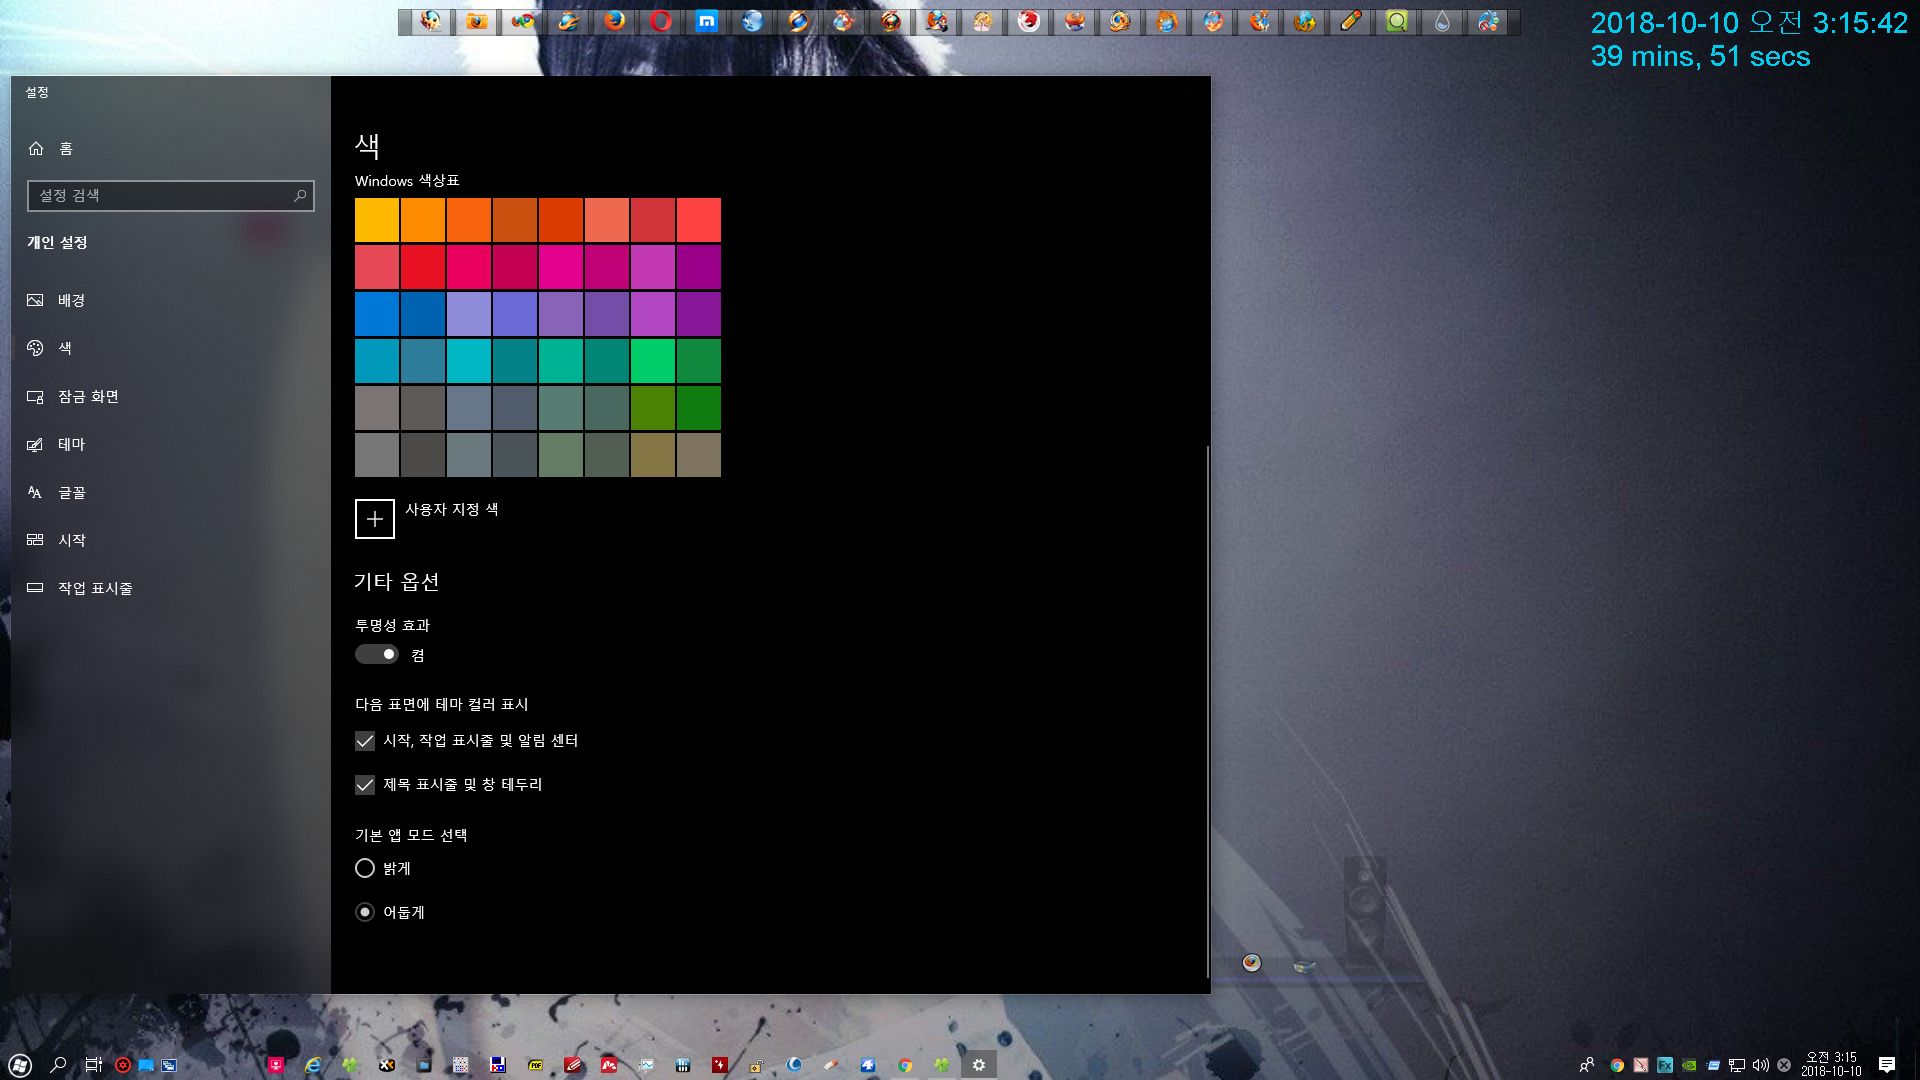Open the yellow PDF app on taskbar
Viewport: 1920px width, 1080px height.
535,1065
